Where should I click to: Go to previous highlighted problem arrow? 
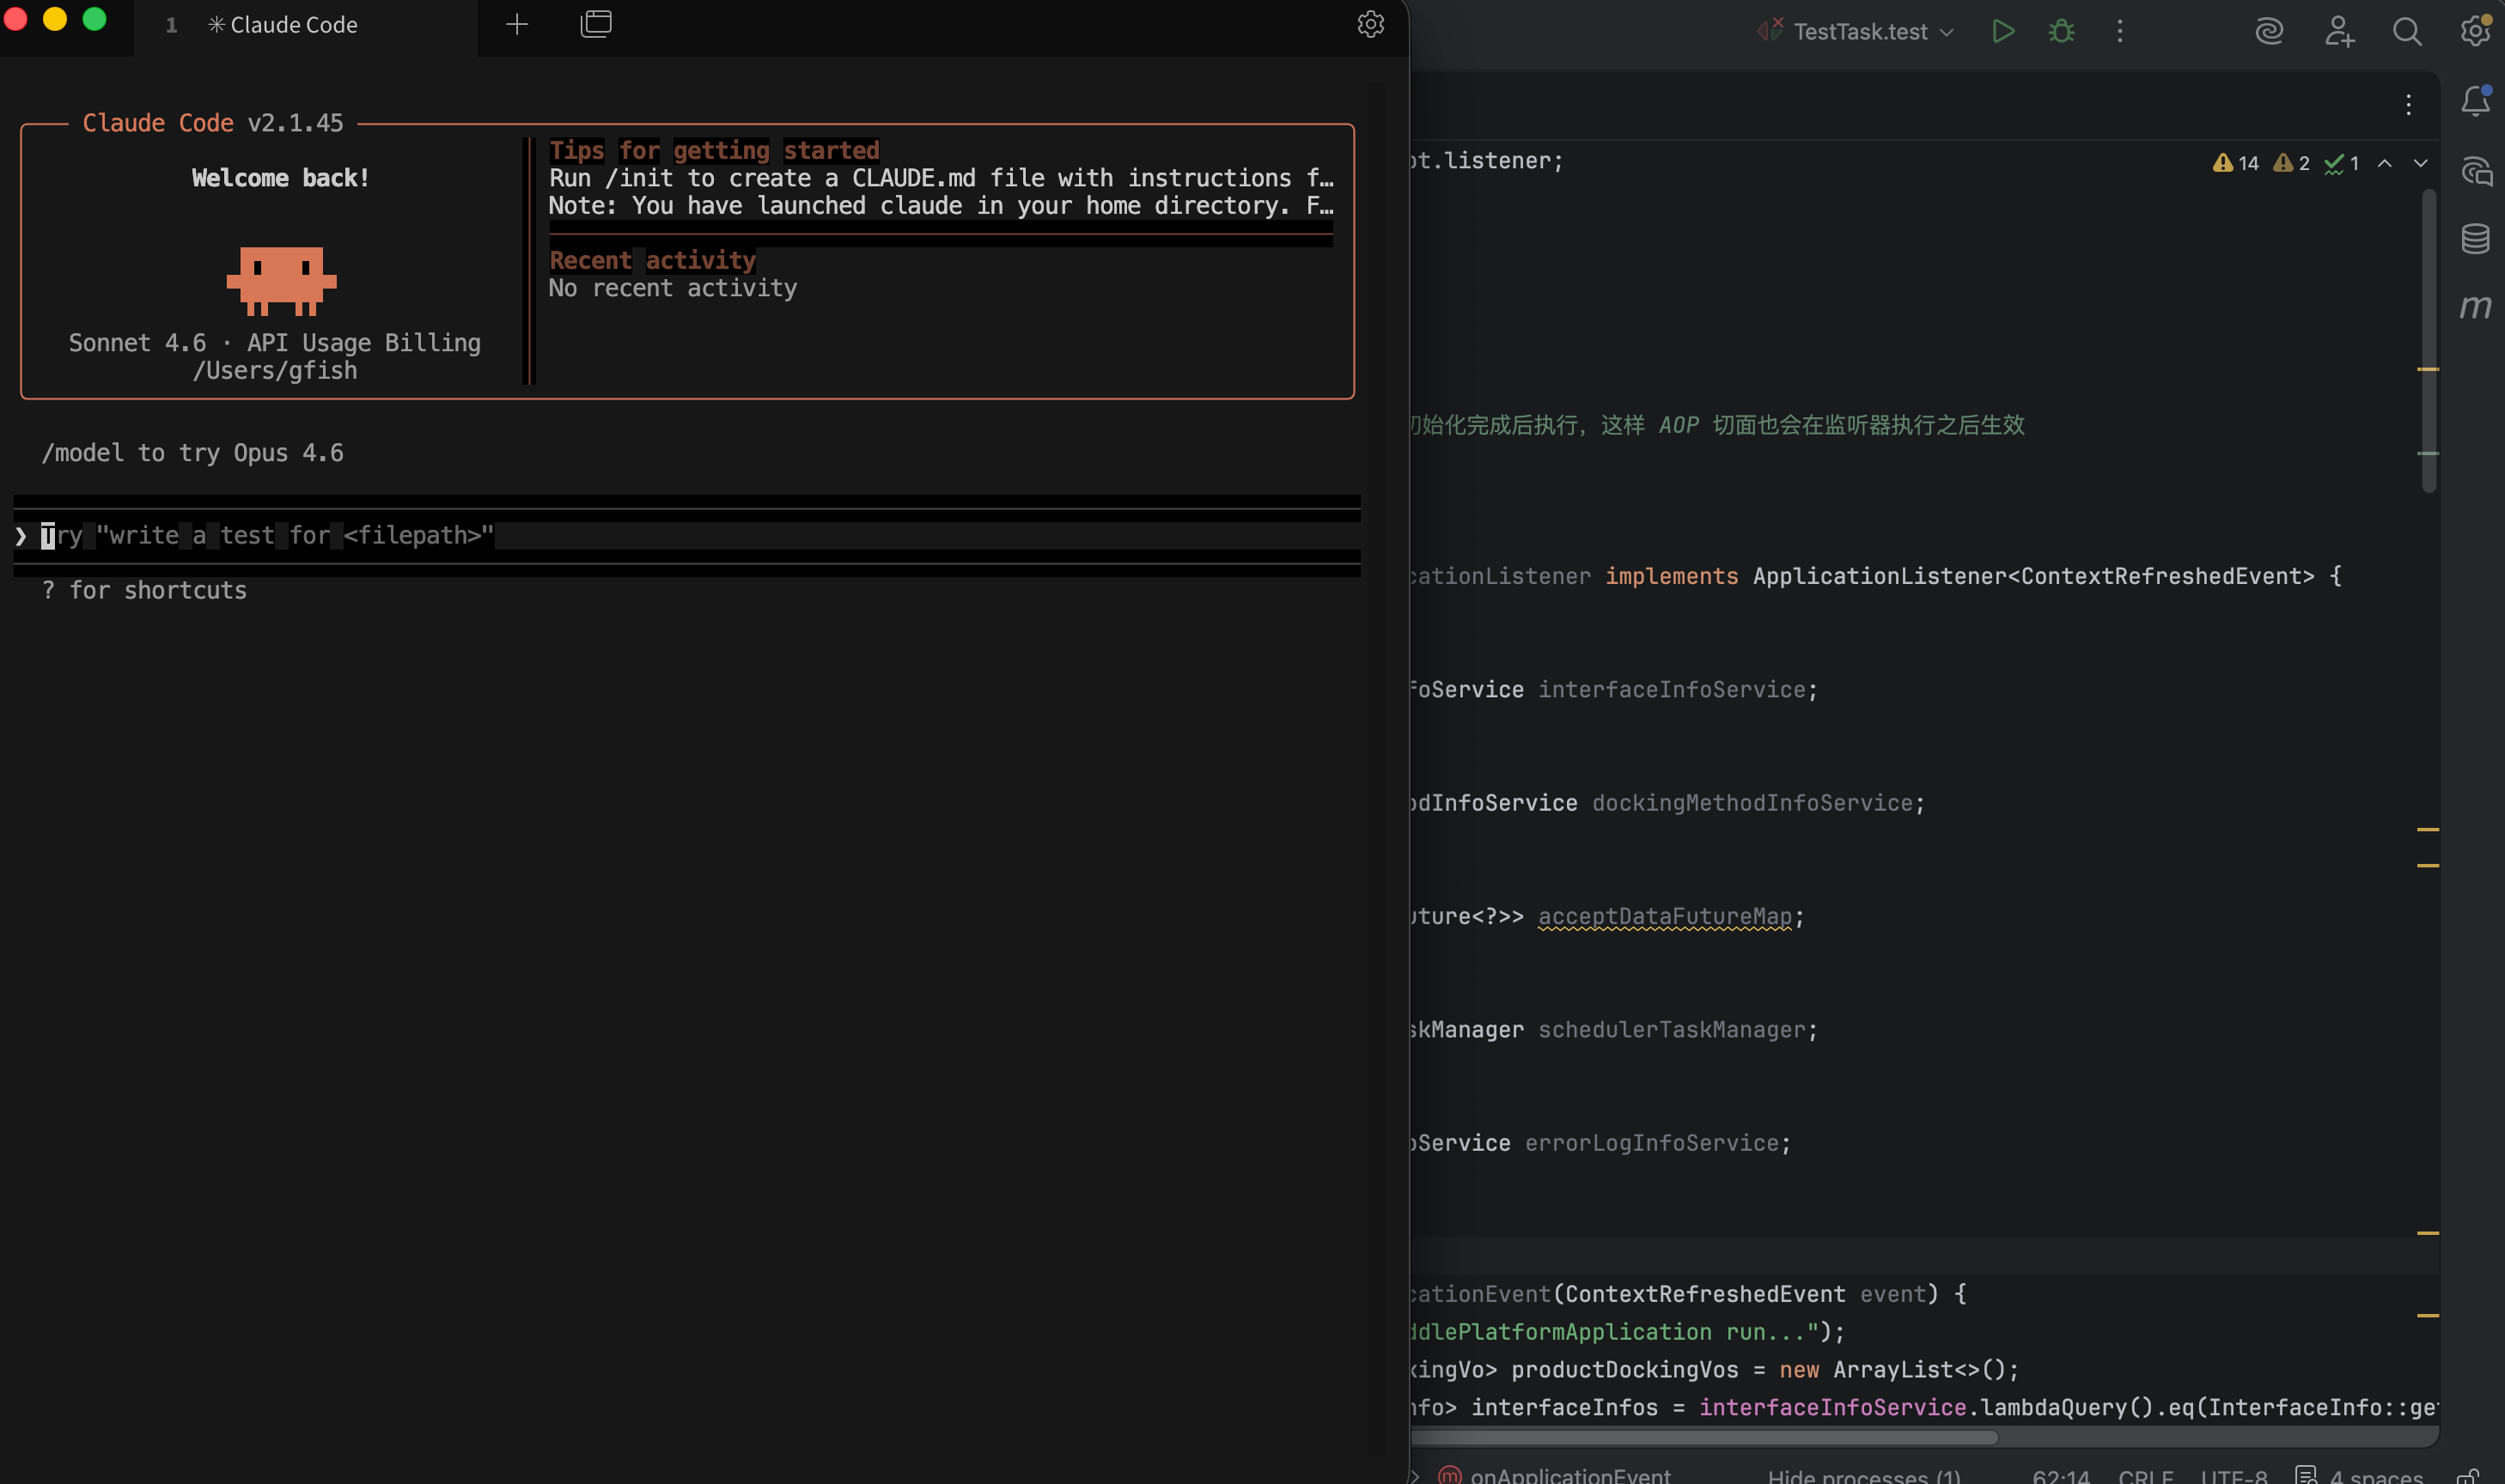pyautogui.click(x=2385, y=163)
